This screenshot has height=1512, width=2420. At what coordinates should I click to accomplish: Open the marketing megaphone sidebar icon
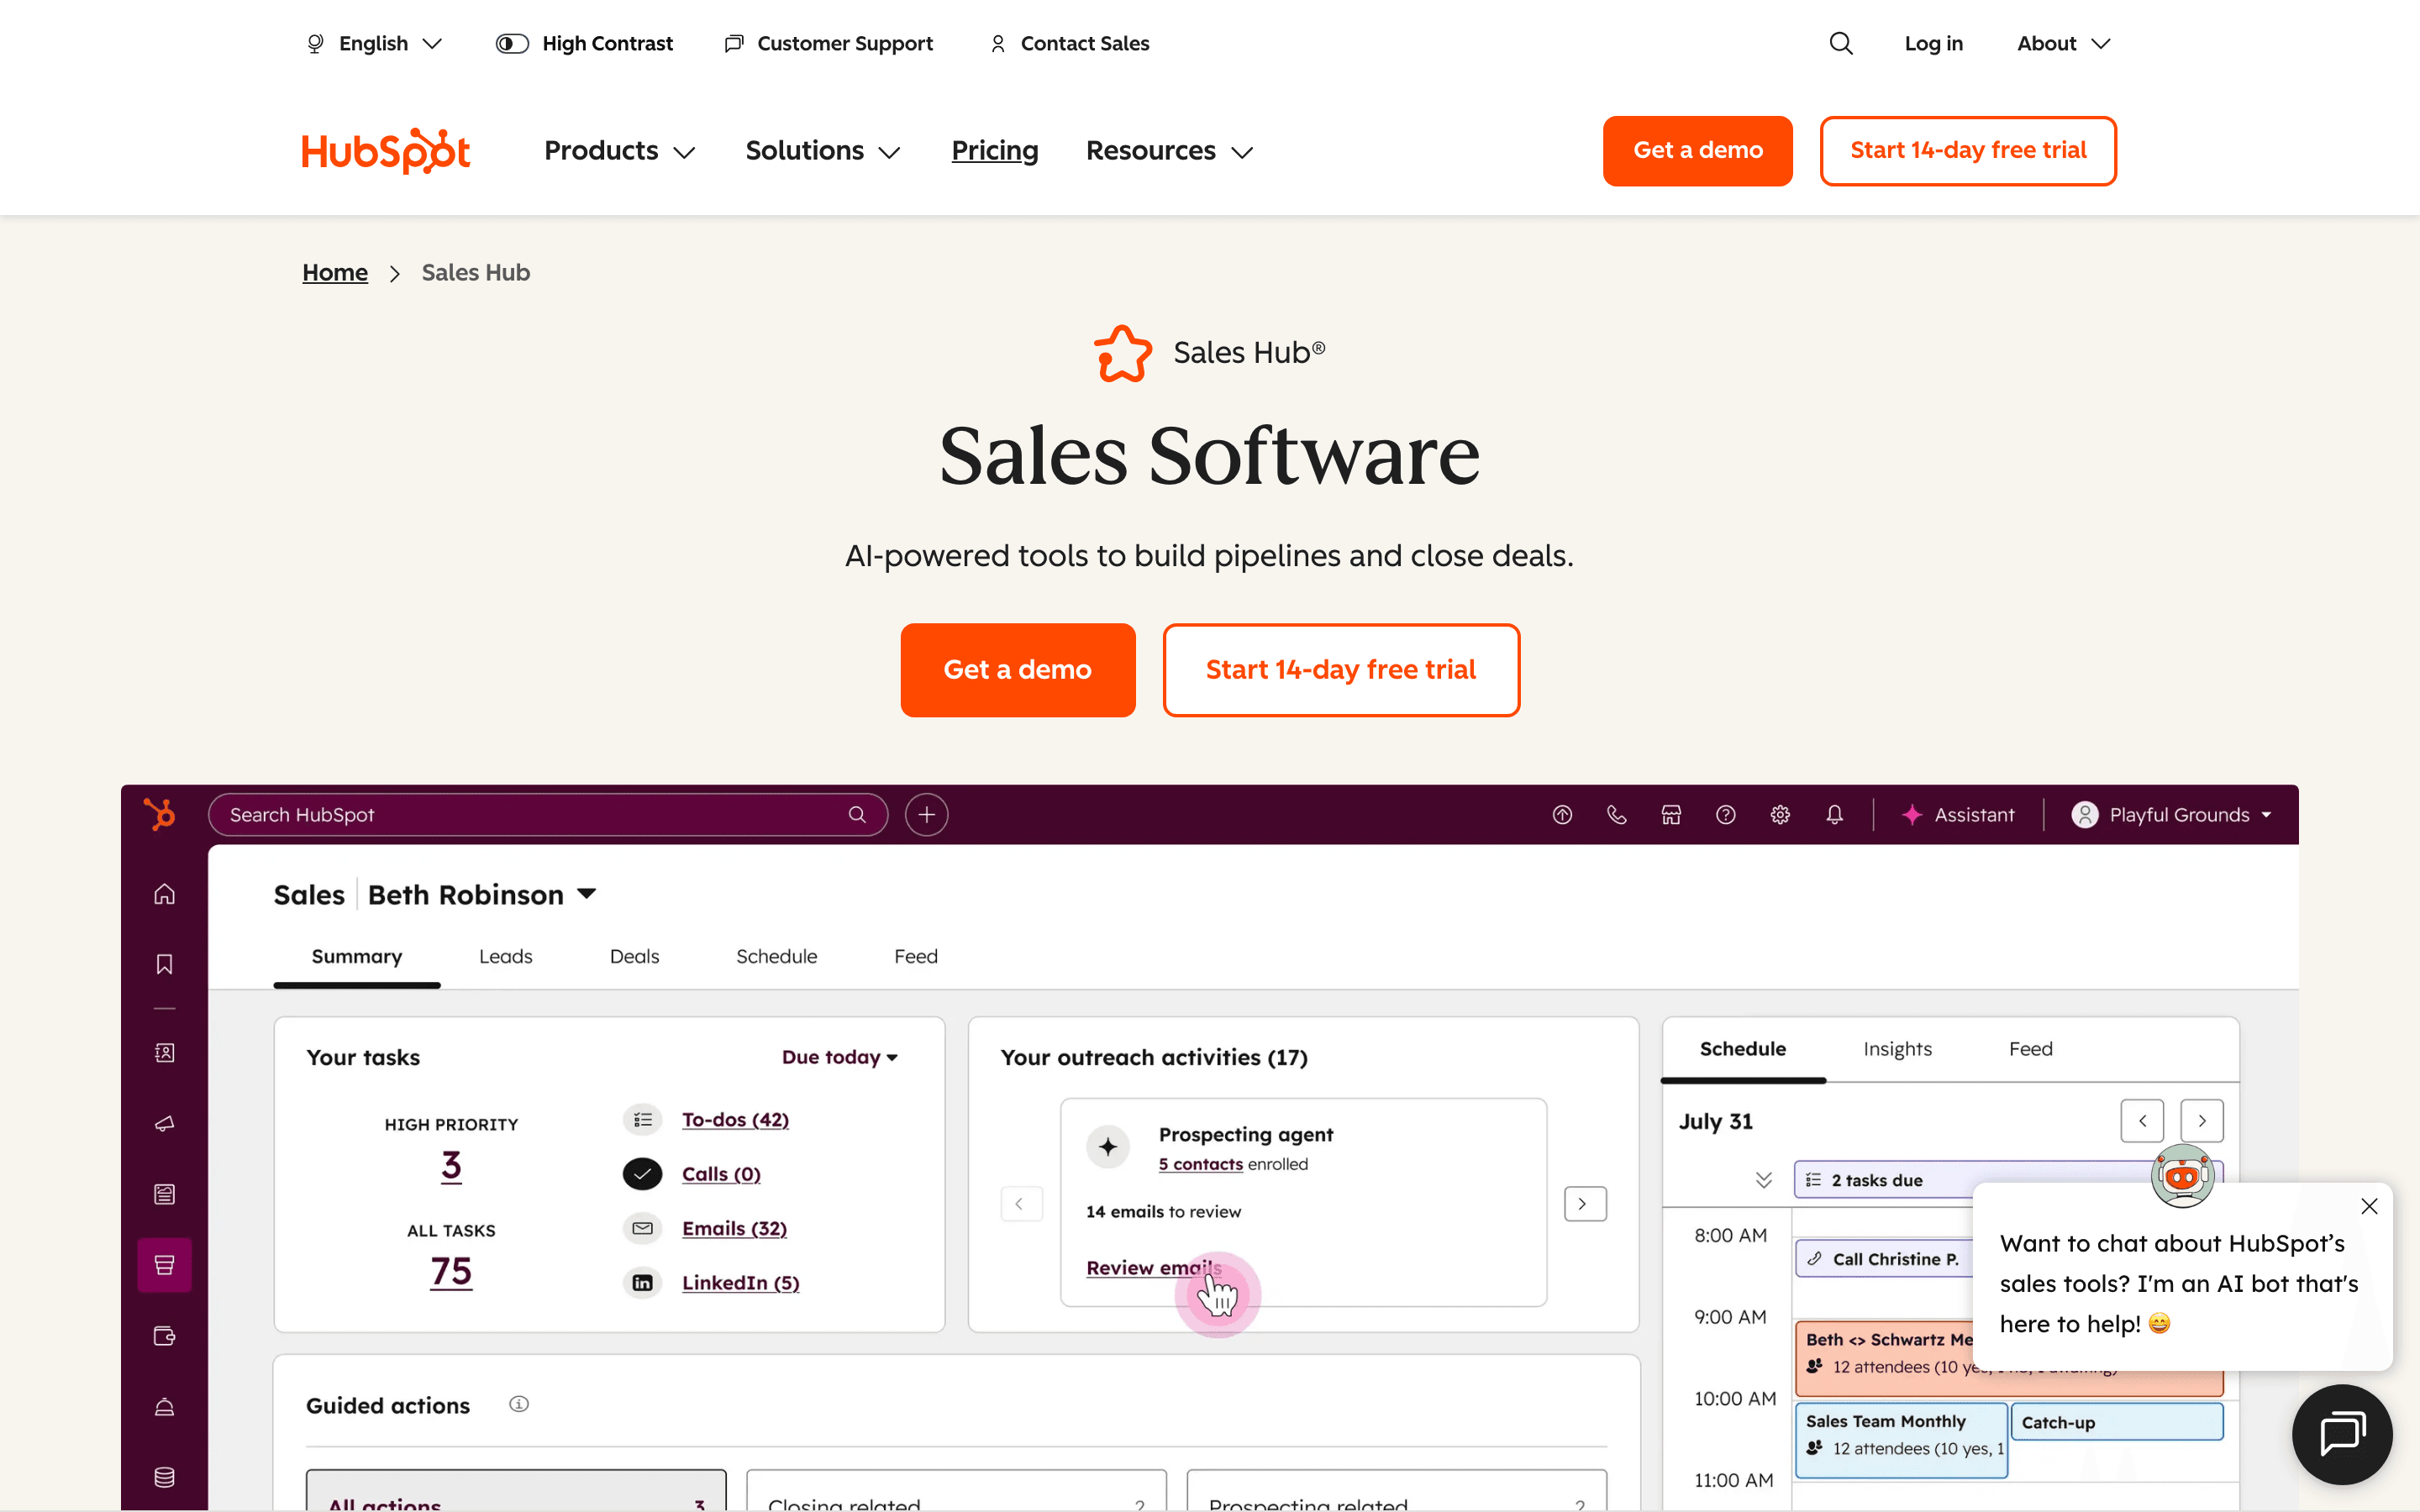tap(164, 1123)
